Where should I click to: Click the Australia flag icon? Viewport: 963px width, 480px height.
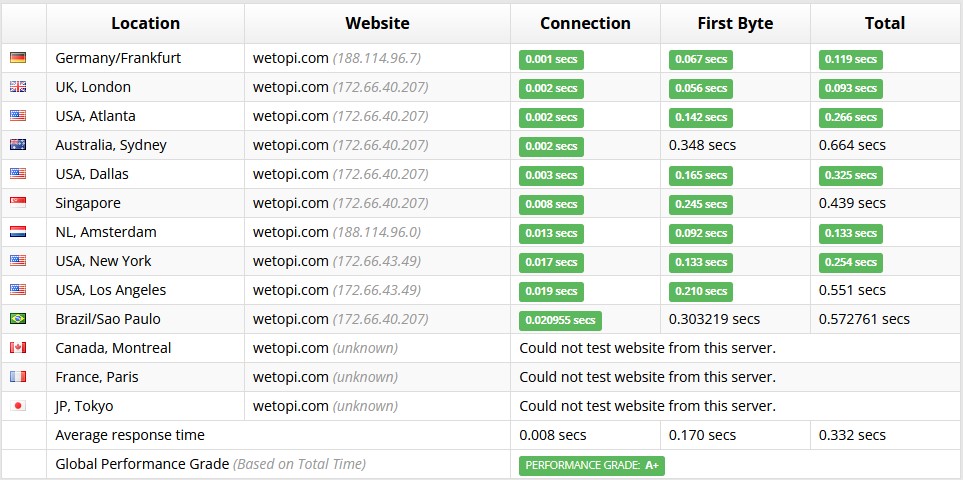pyautogui.click(x=18, y=145)
